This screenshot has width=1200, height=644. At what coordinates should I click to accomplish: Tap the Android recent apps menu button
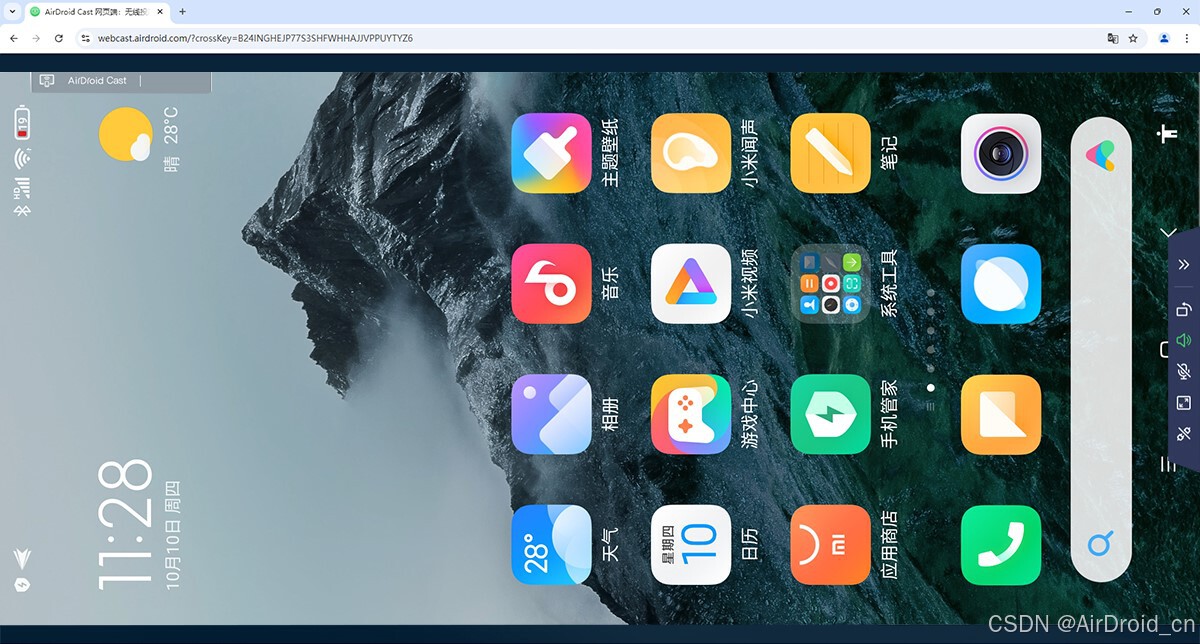tap(1167, 464)
